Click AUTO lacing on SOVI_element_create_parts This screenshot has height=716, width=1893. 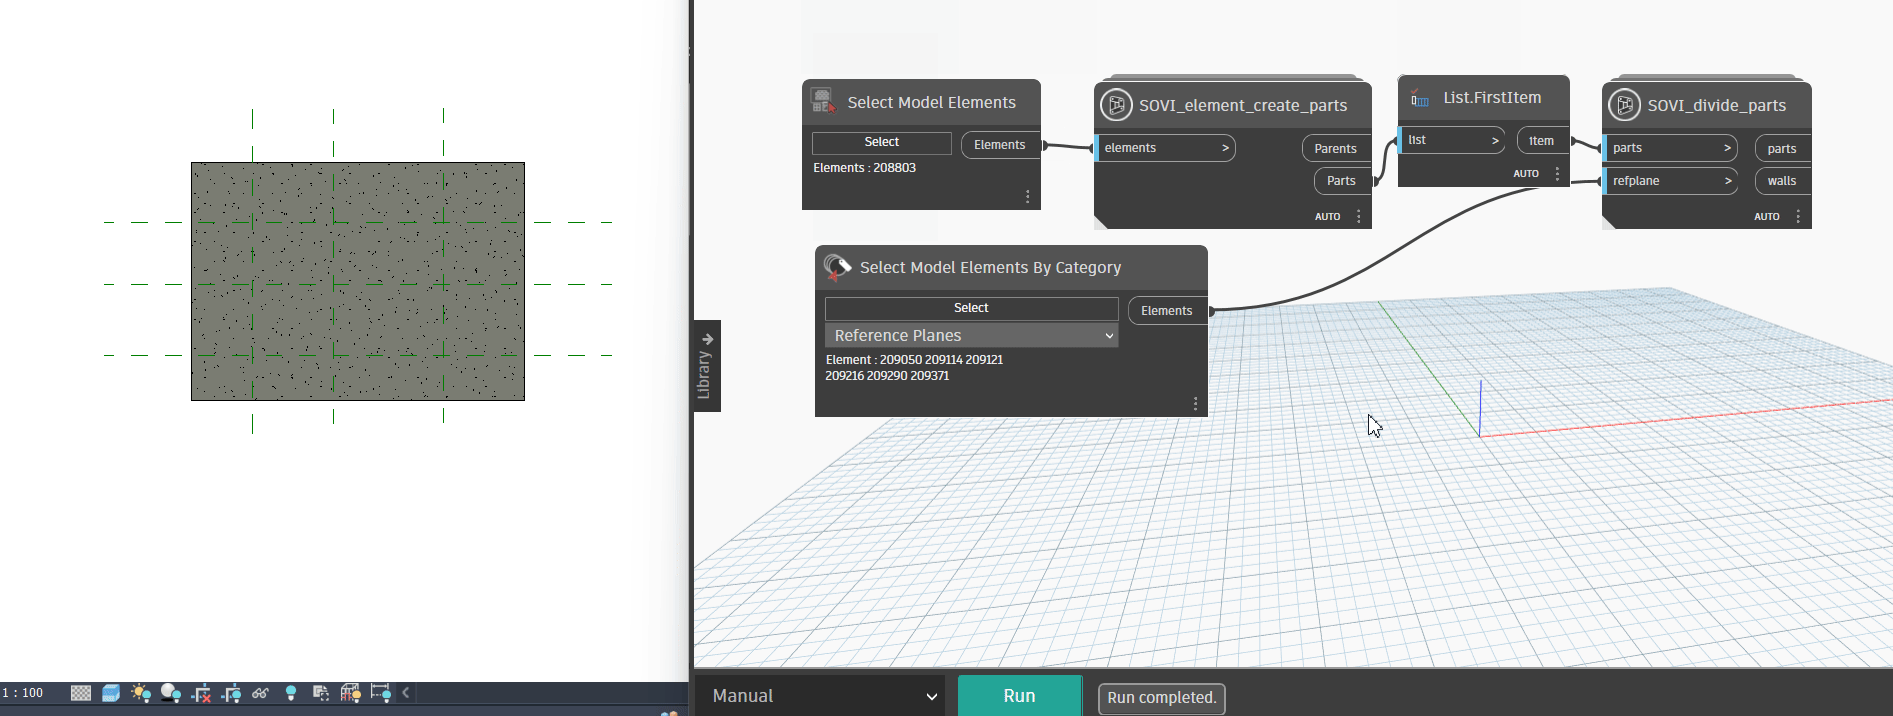1327,216
